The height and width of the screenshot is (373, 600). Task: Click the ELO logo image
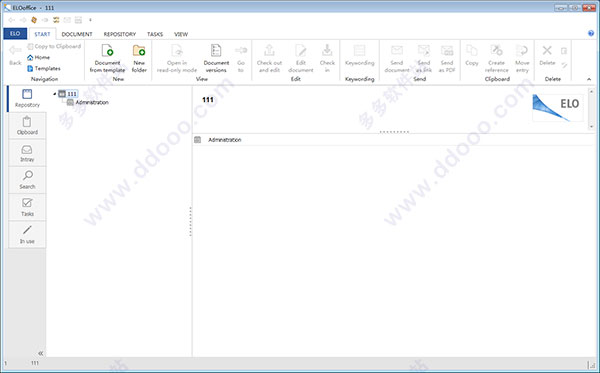[x=558, y=108]
